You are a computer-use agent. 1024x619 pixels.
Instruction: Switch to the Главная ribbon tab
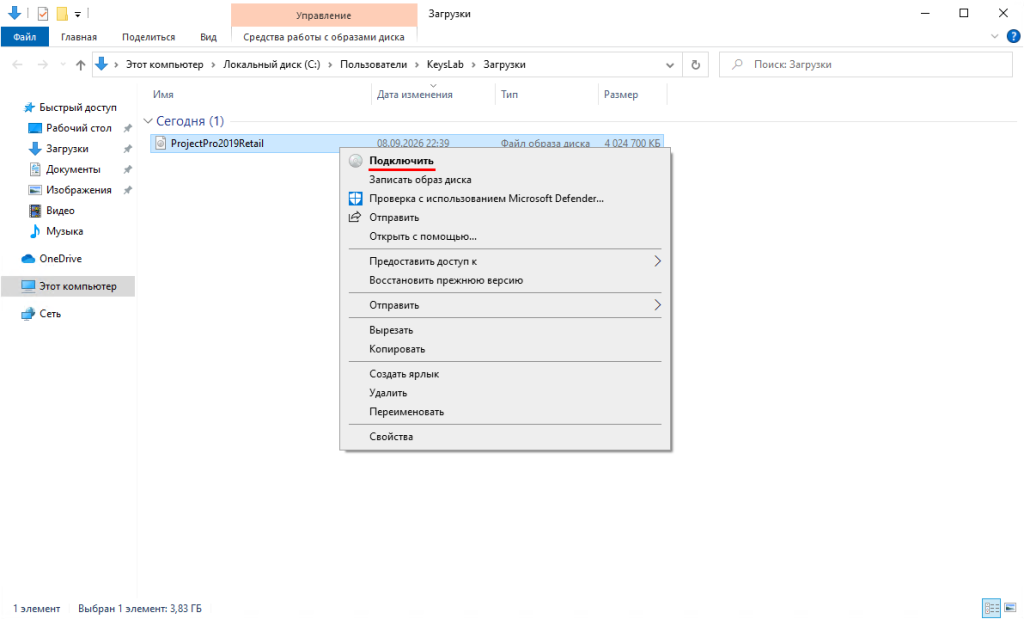point(79,37)
